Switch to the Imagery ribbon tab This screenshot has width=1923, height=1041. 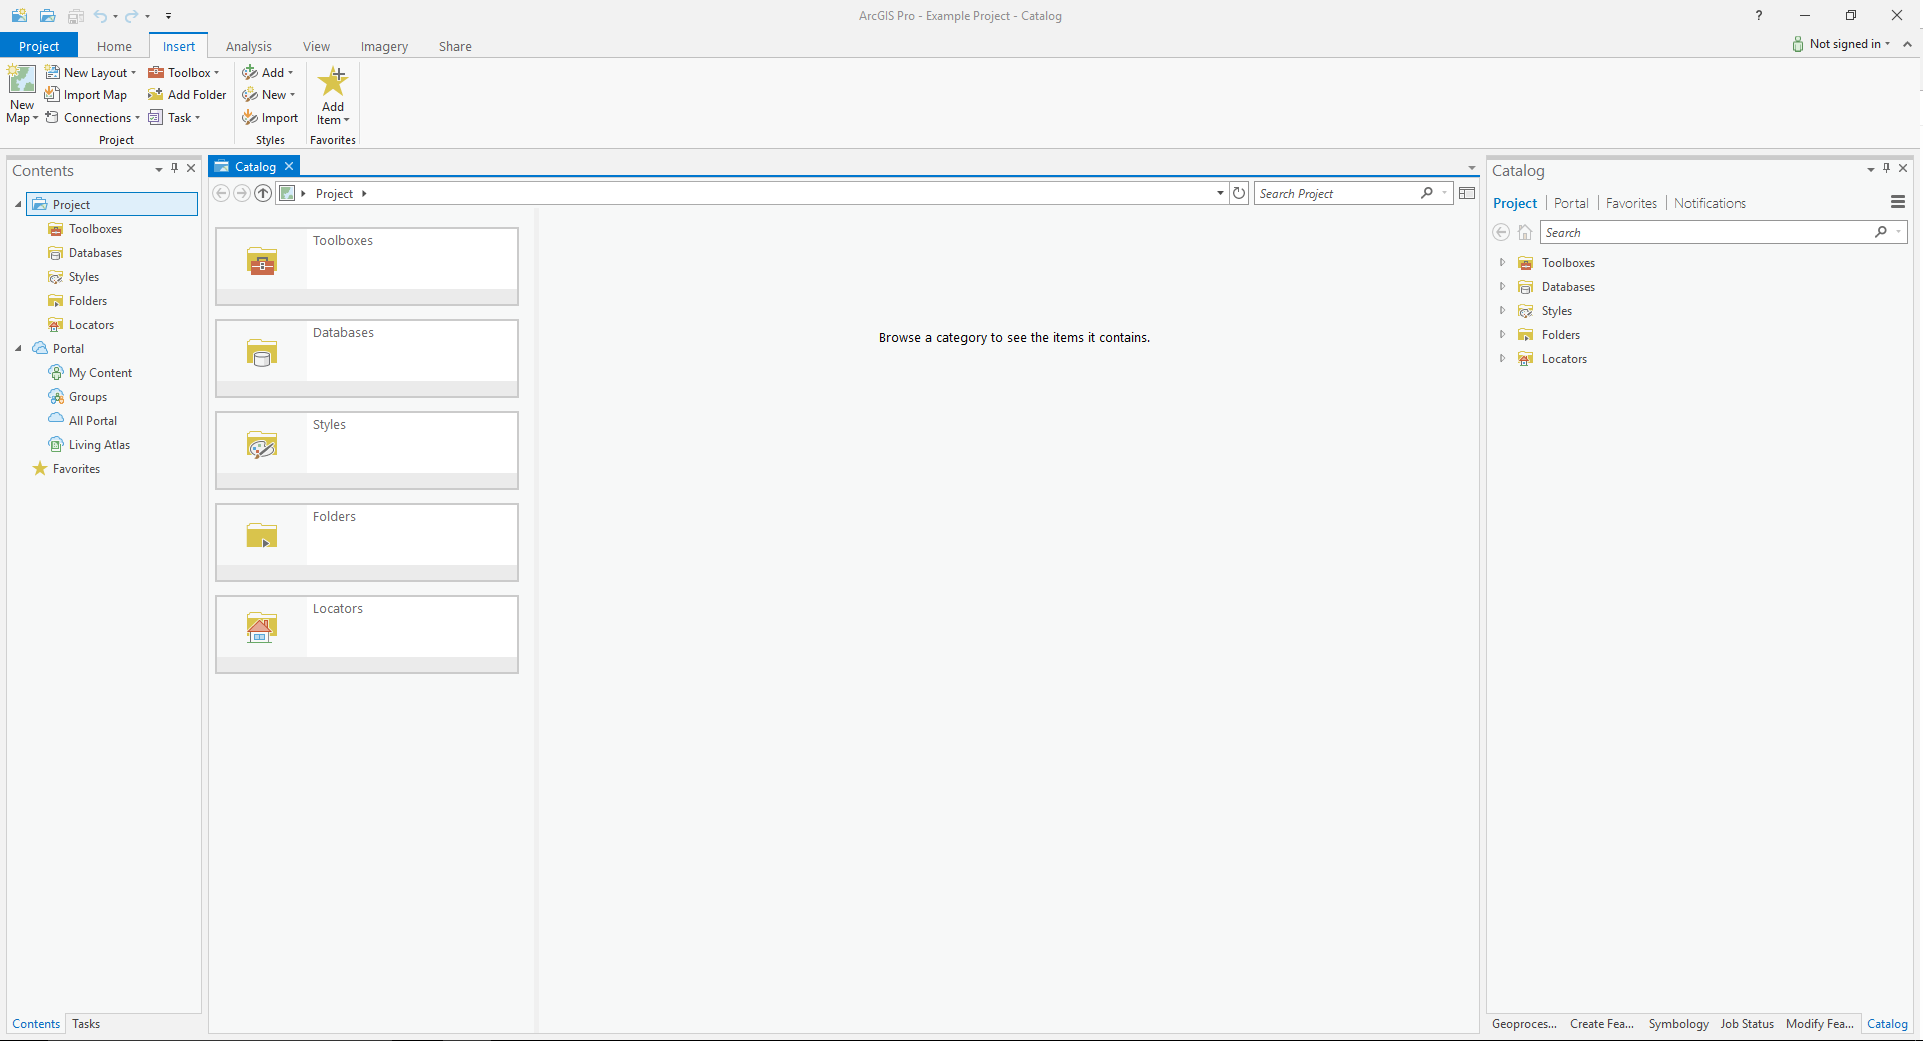point(384,46)
